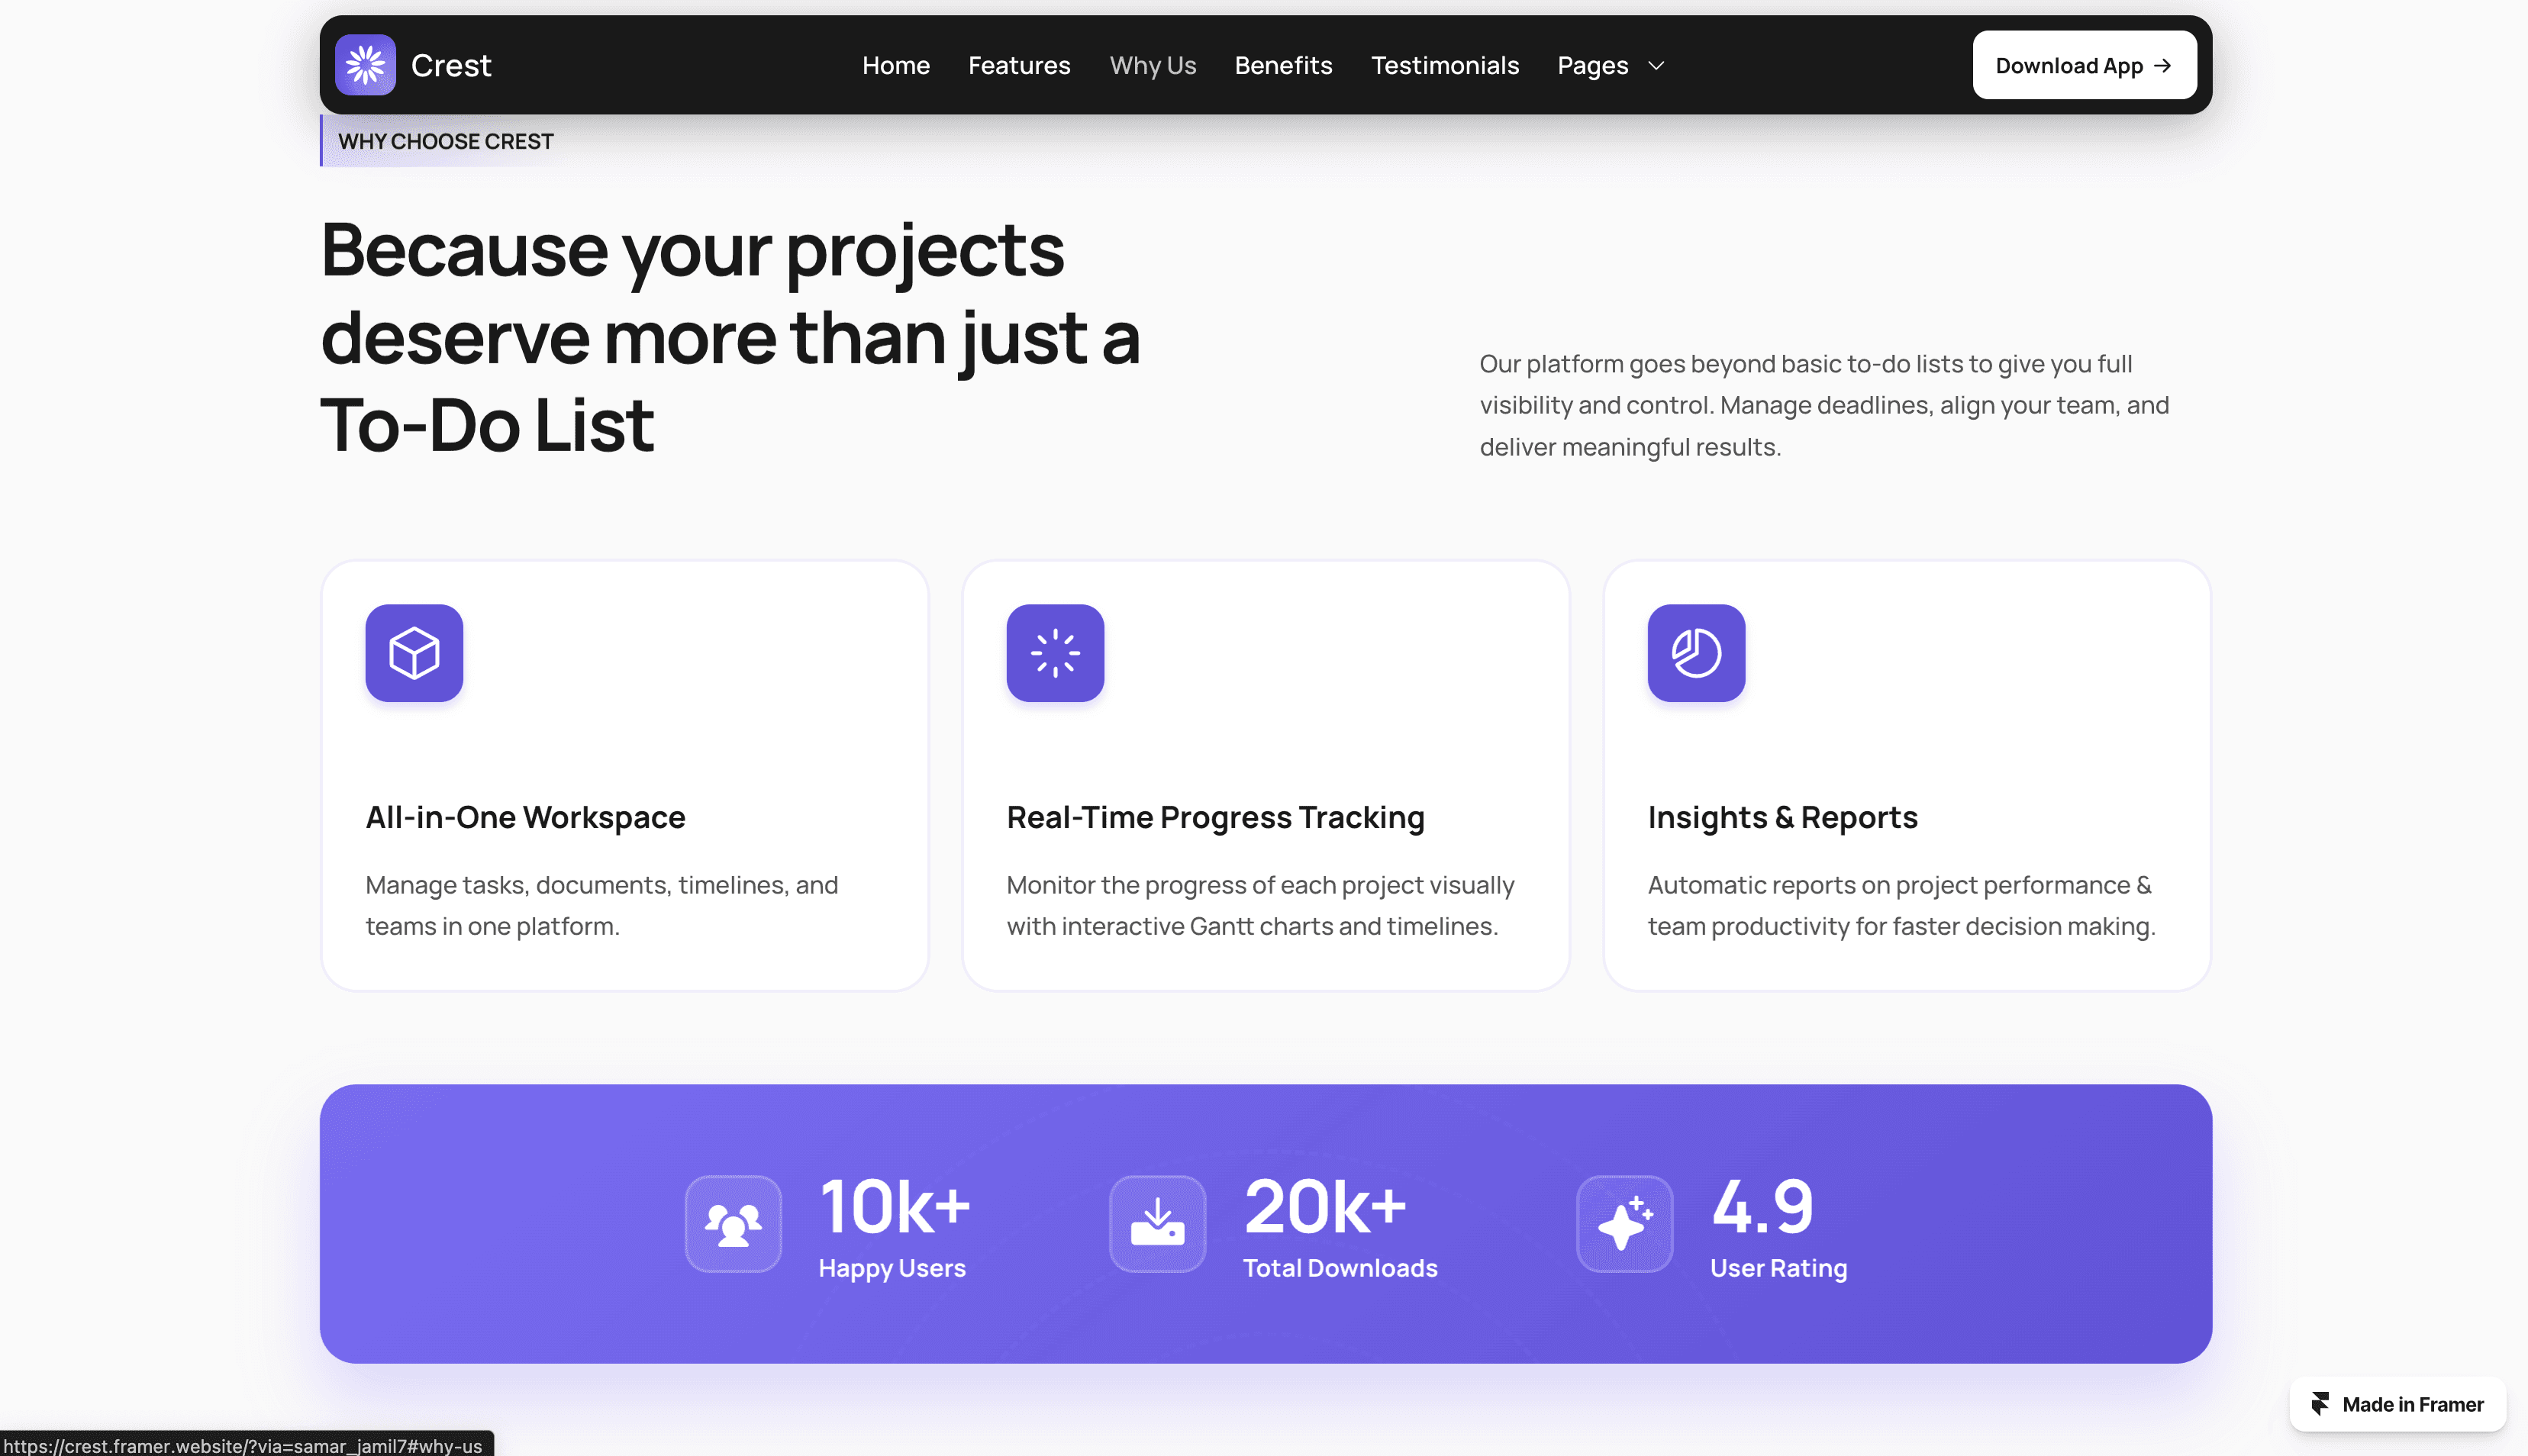Click the Crest brand name text
The width and height of the screenshot is (2528, 1456).
click(x=451, y=66)
